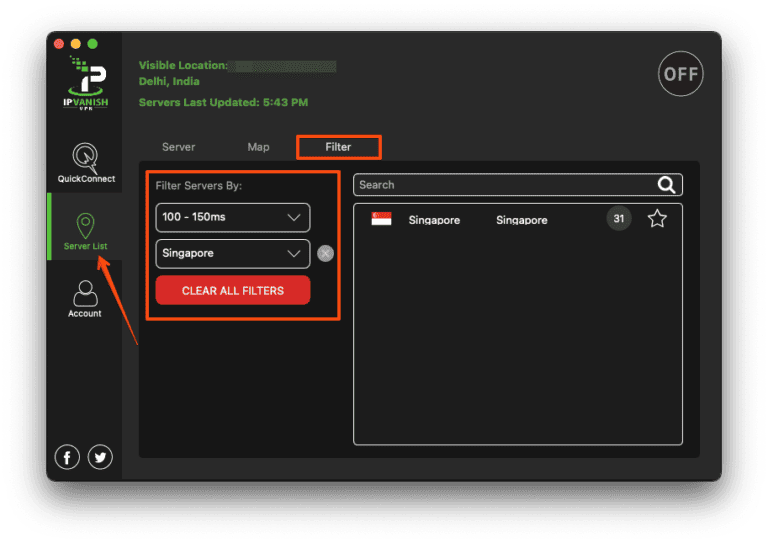This screenshot has width=768, height=543.
Task: Open QuickConnect from the sidebar
Action: [x=84, y=162]
